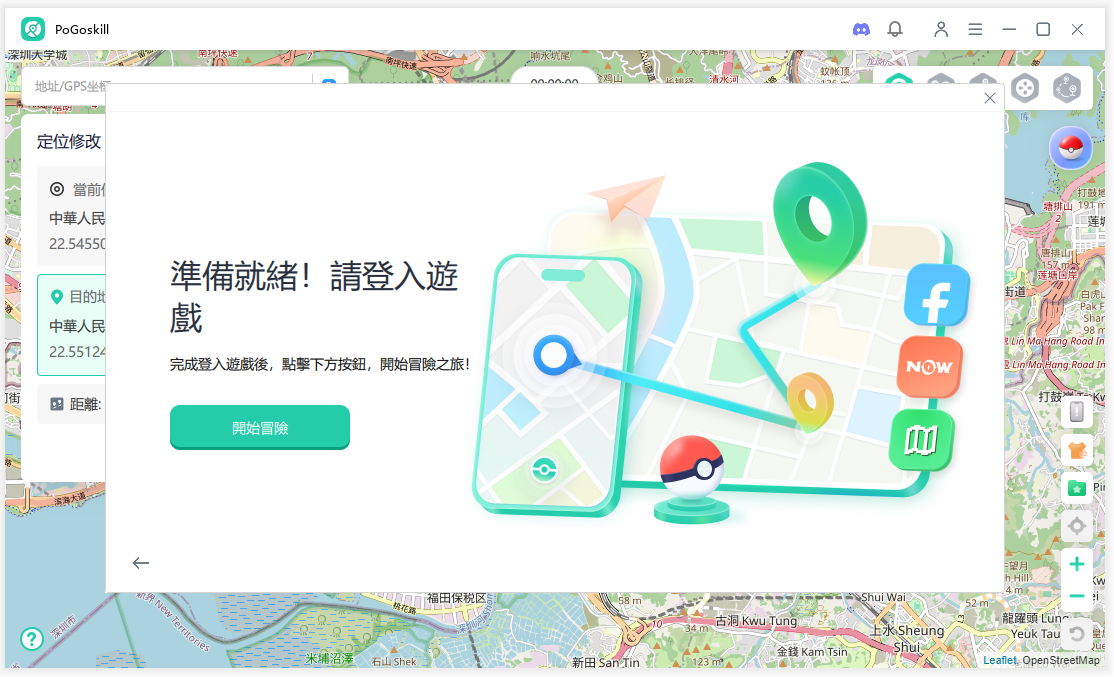This screenshot has width=1114, height=677.
Task: Open the Discord community icon
Action: 861,29
